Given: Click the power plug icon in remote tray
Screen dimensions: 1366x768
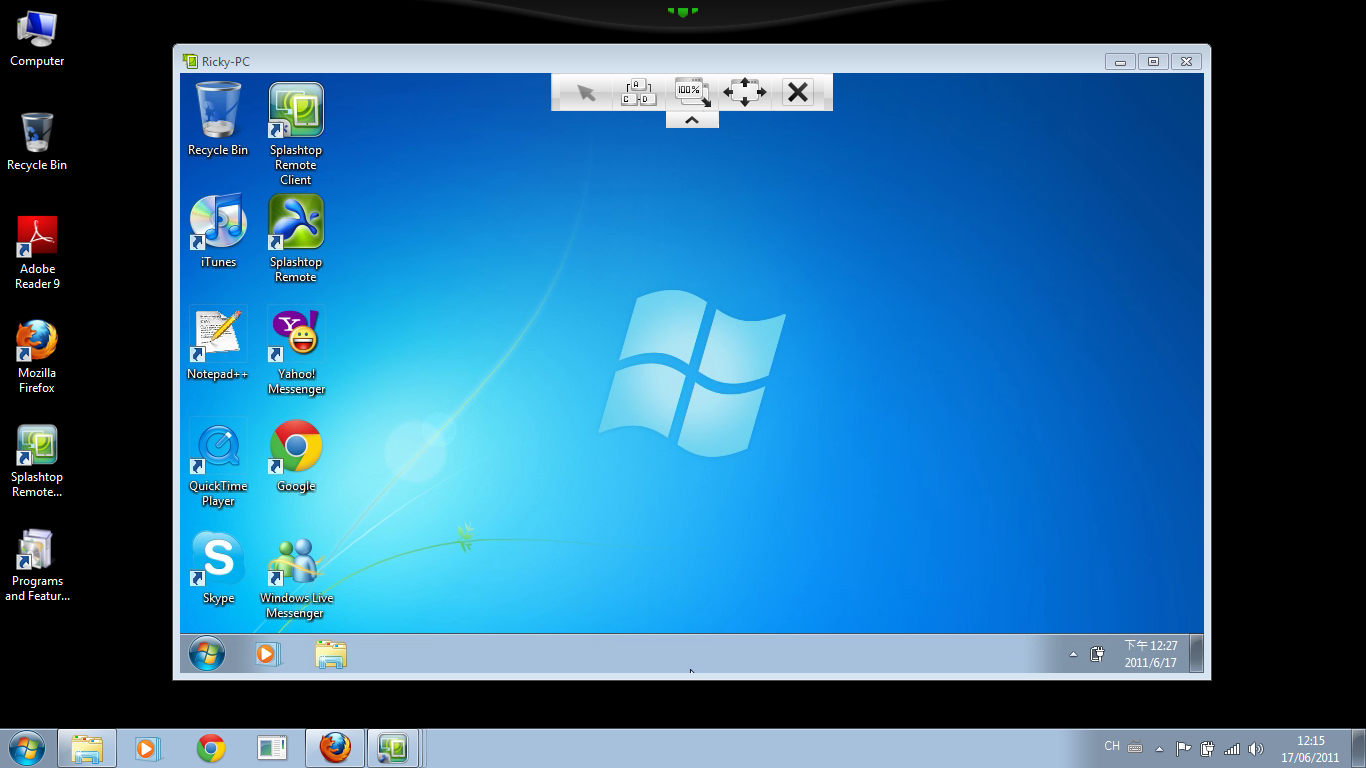Looking at the screenshot, I should coord(1097,654).
